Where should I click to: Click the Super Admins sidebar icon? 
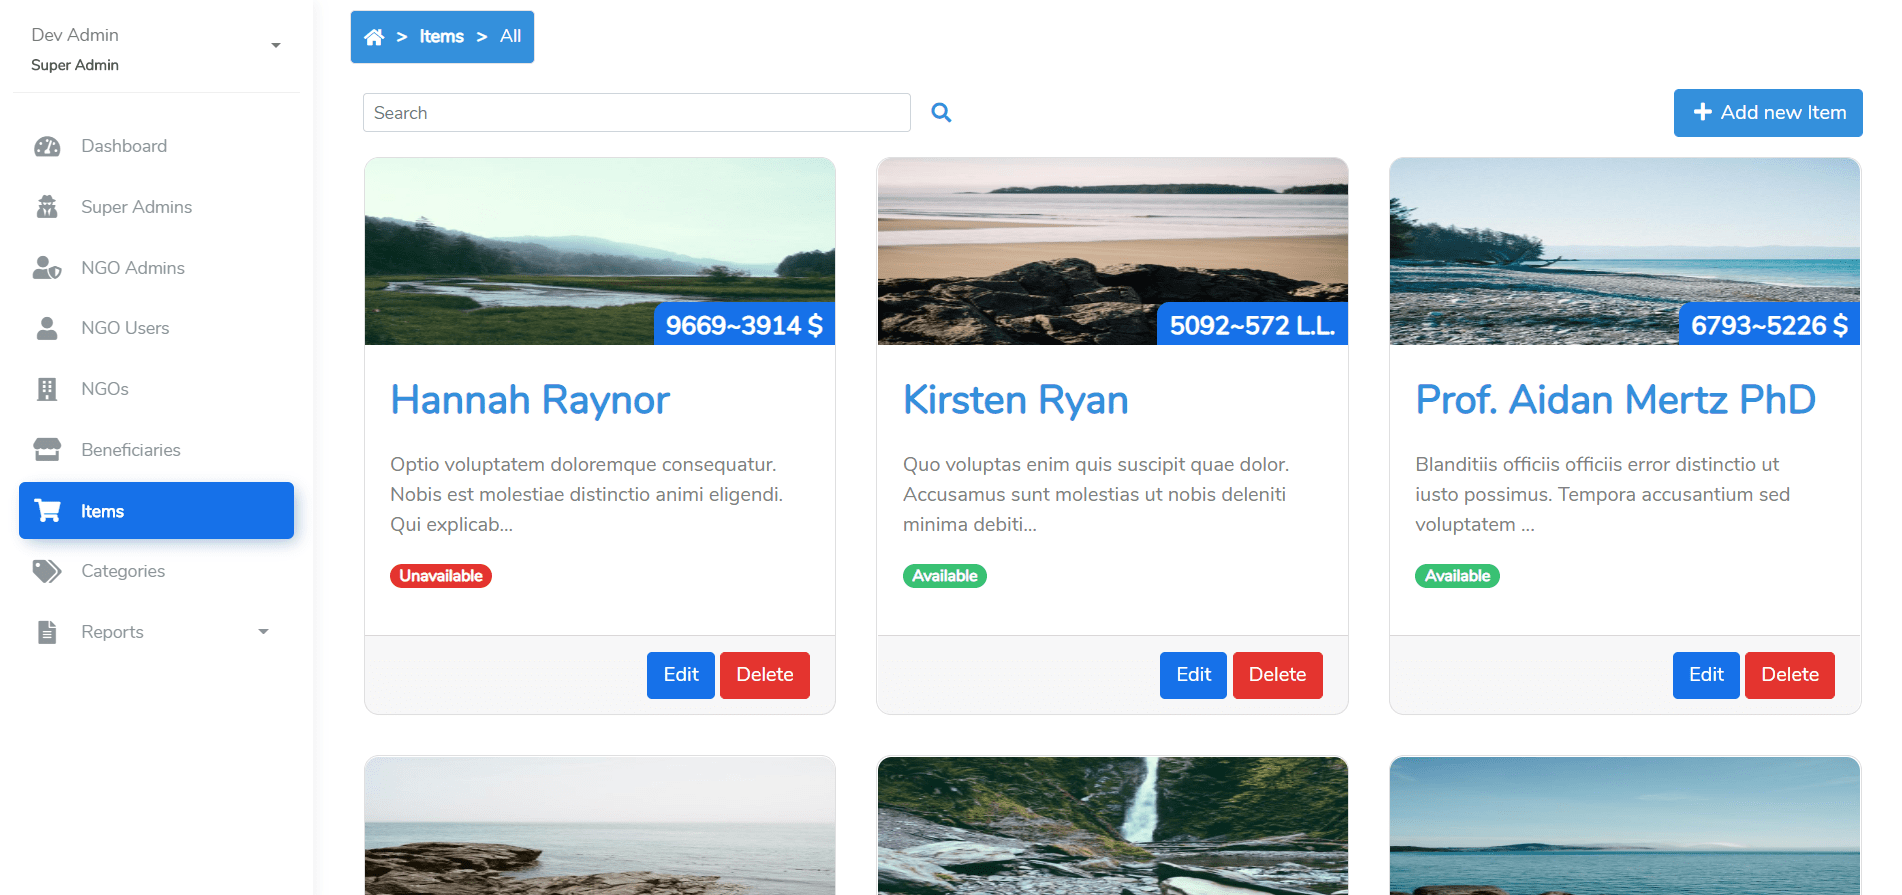click(x=47, y=207)
